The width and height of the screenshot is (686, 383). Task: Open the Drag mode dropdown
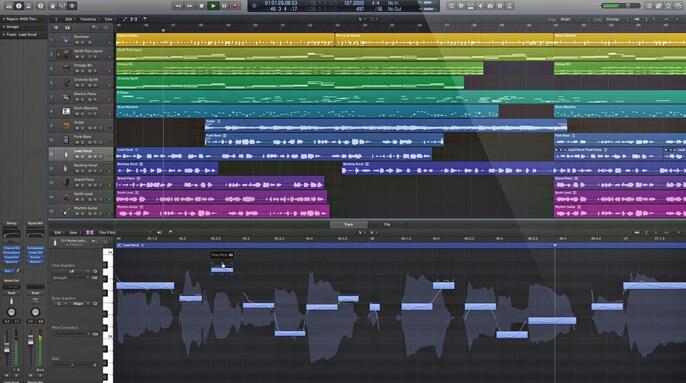[x=617, y=19]
